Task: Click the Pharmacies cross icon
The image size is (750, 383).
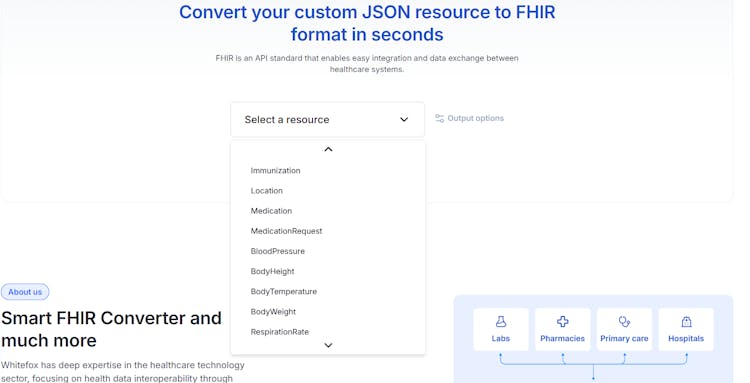Action: coord(562,322)
